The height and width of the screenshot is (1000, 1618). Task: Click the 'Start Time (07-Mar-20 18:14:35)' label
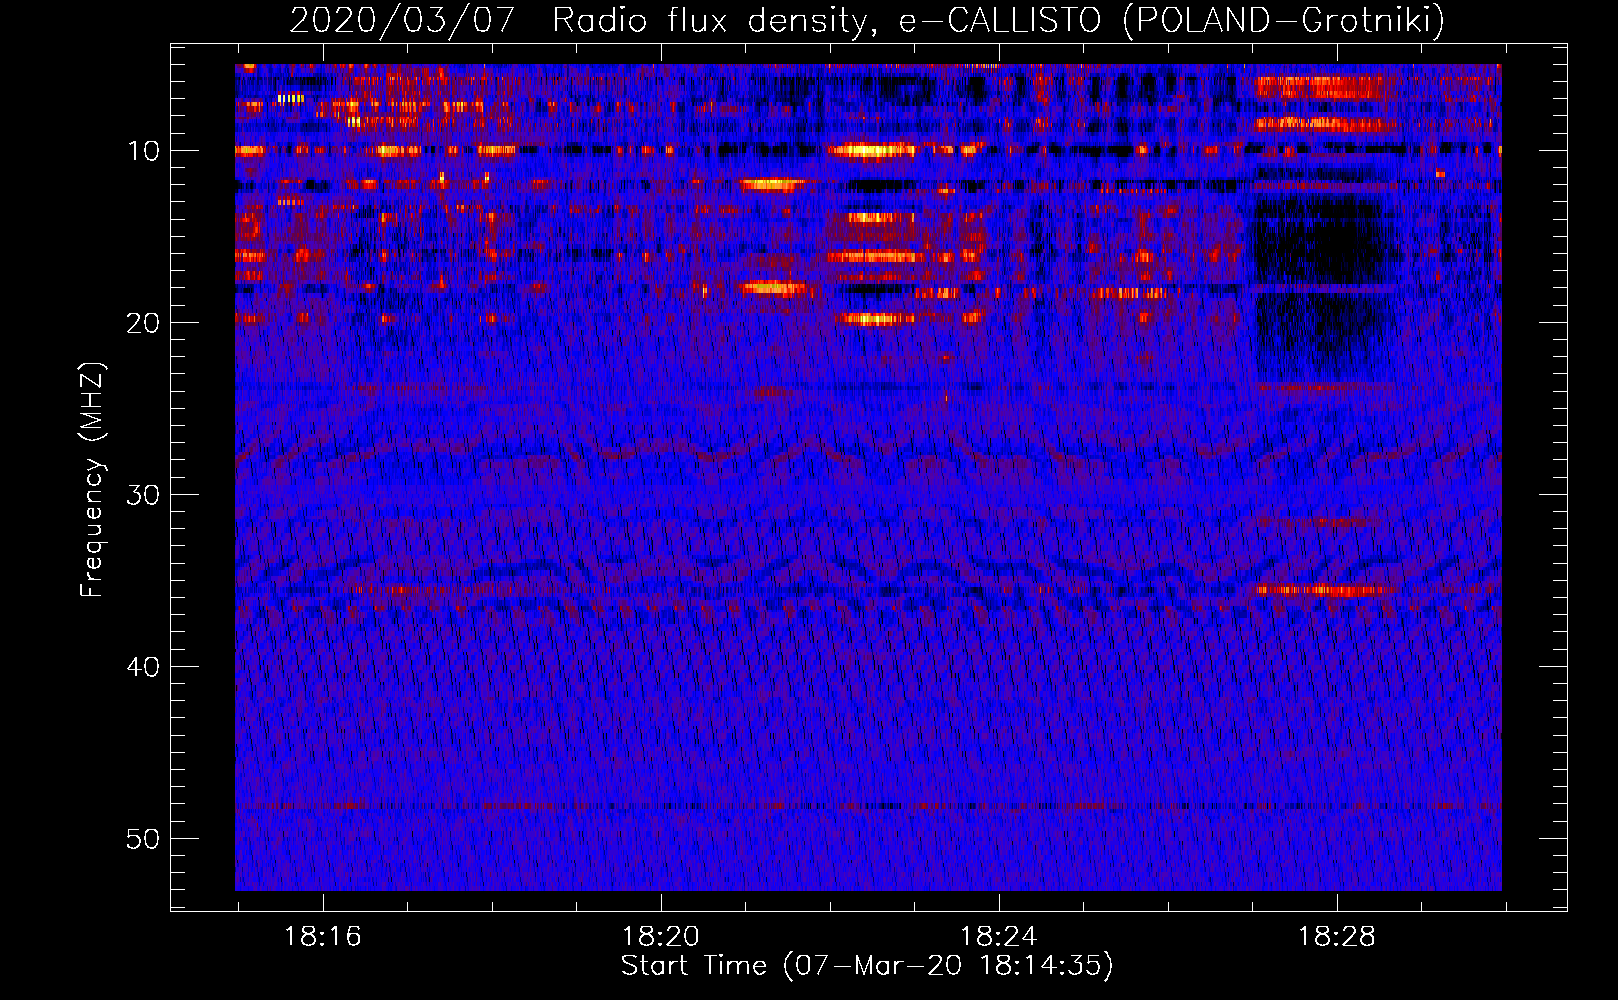[867, 965]
